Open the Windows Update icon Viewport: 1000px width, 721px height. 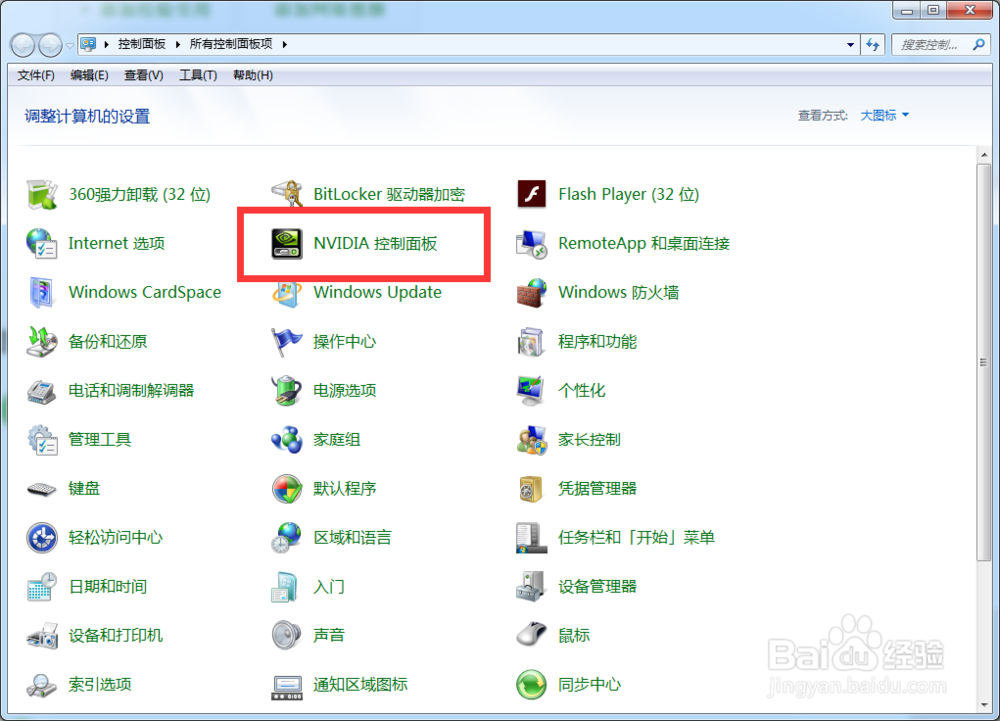[x=287, y=293]
